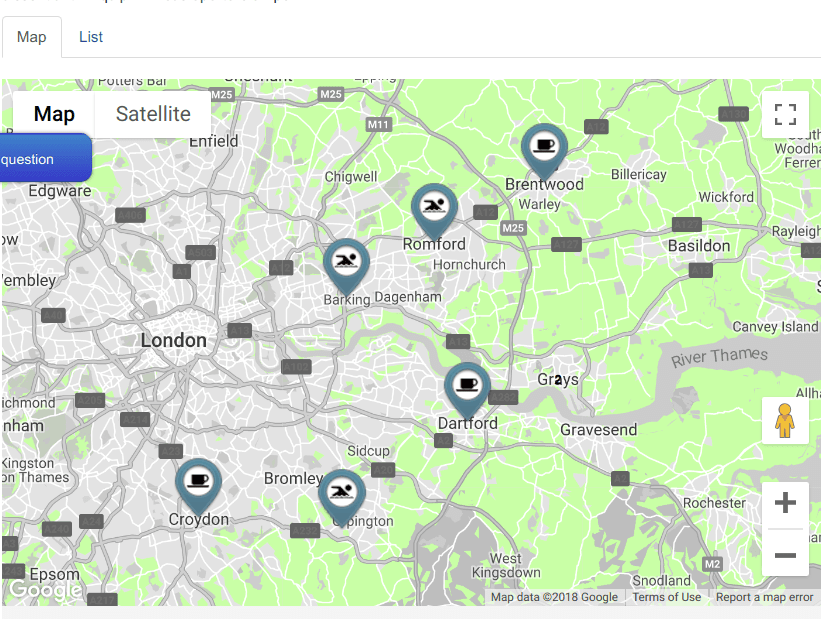Viewport: 827px width, 619px height.
Task: Click the Map data ©2018 Google text
Action: pos(554,597)
